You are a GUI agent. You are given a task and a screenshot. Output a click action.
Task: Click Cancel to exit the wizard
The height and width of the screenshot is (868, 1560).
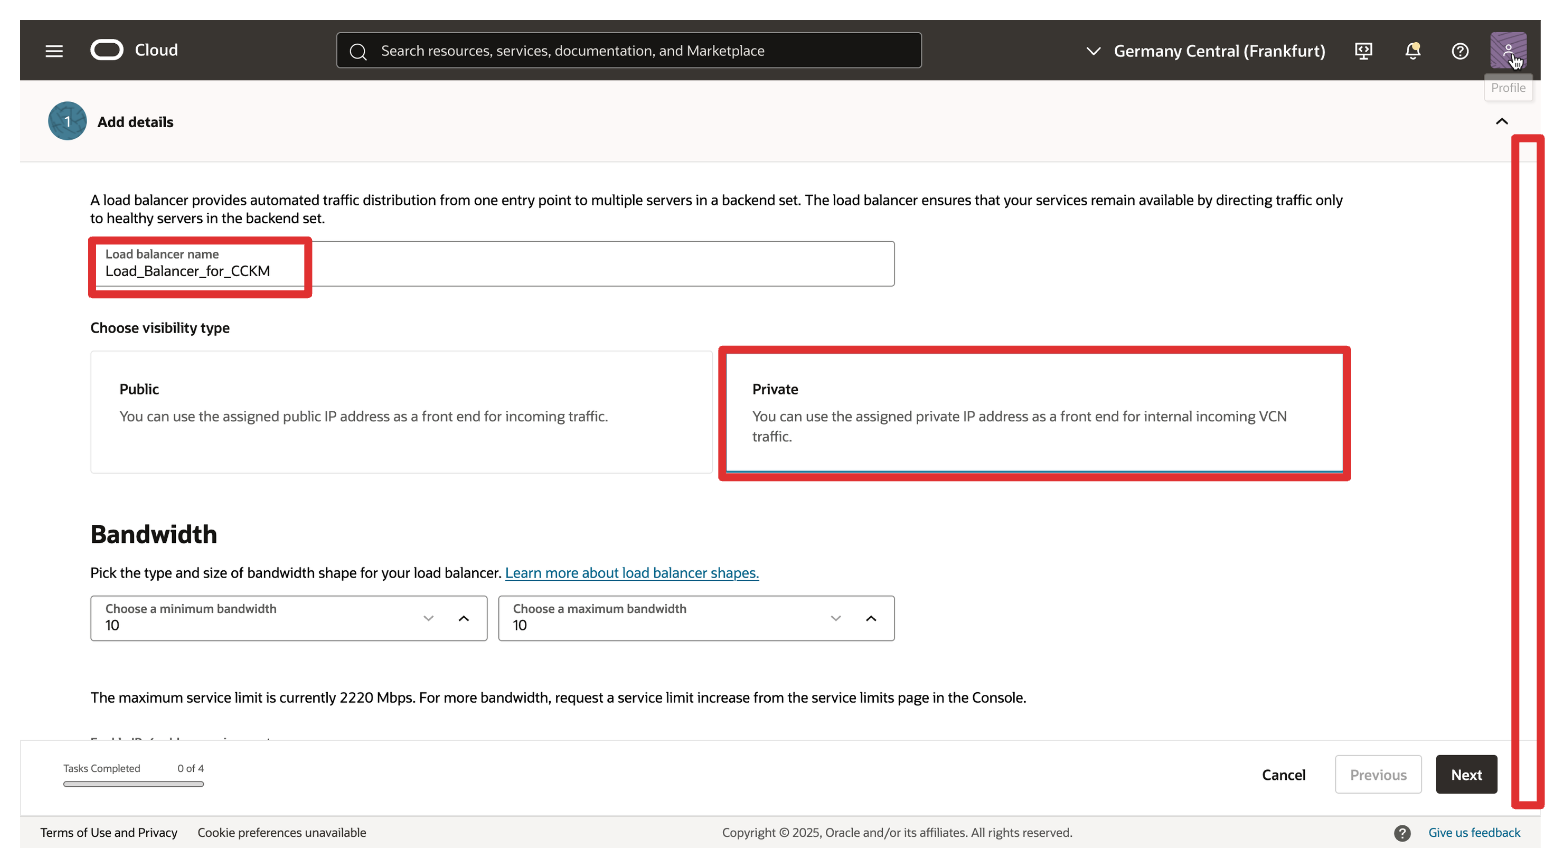[x=1283, y=775]
